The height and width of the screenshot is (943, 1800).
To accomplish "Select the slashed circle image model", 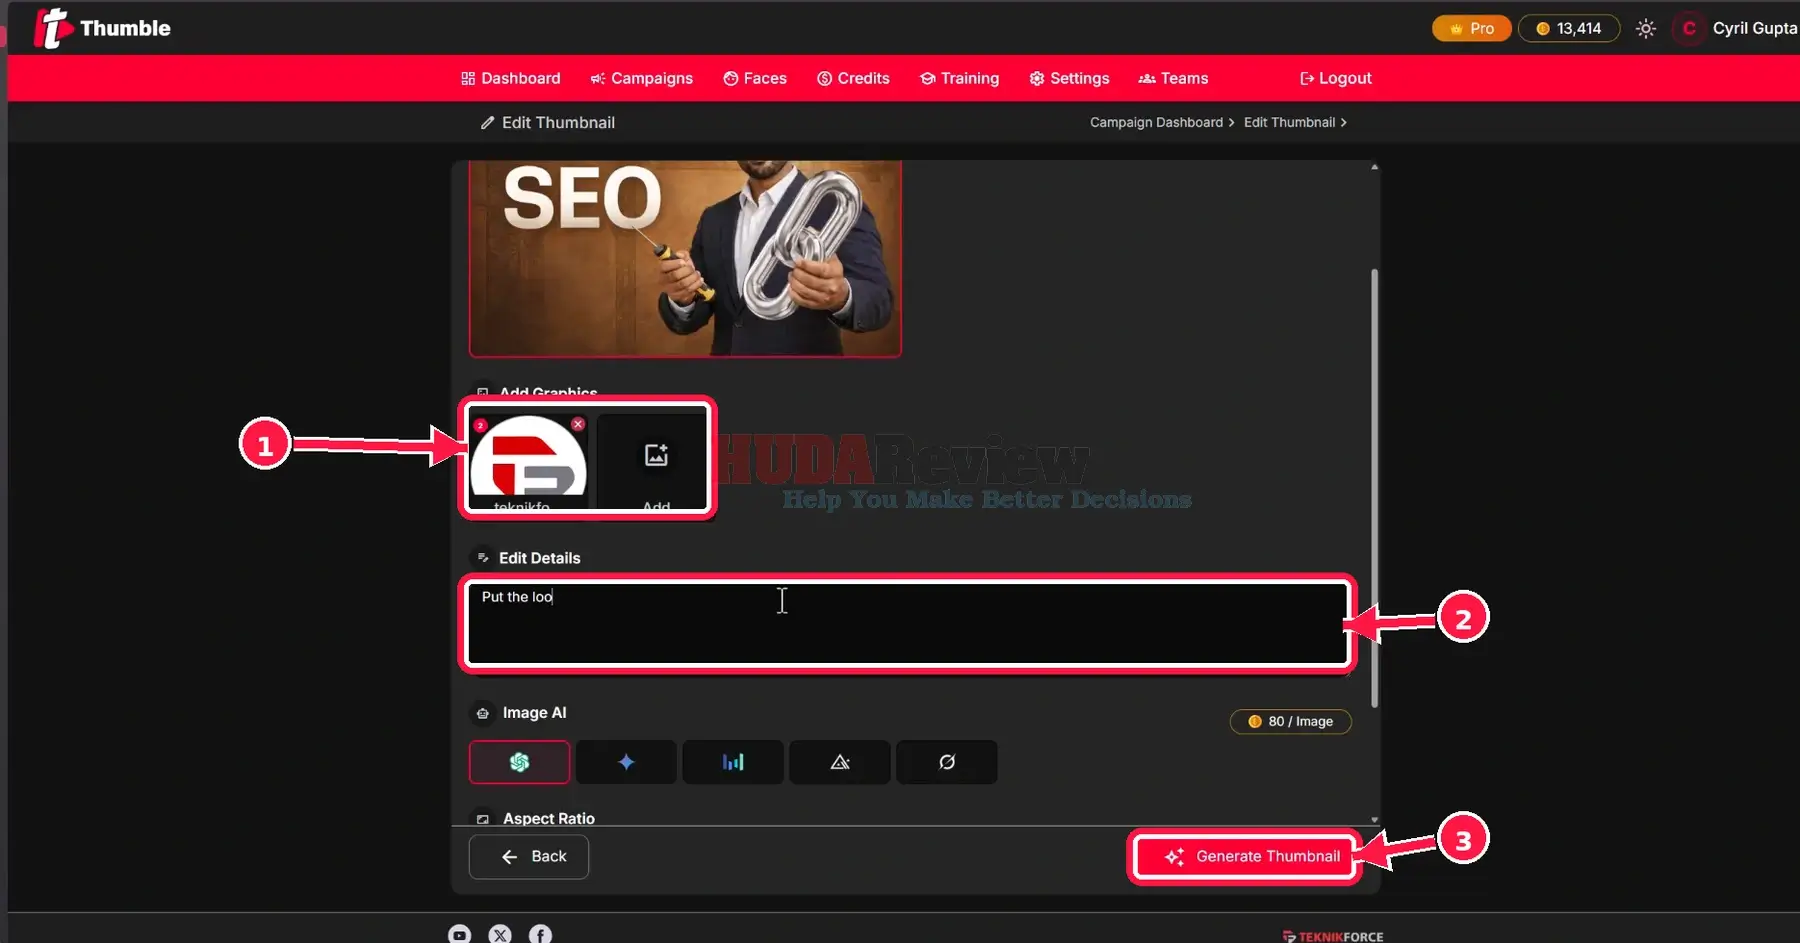I will point(947,762).
